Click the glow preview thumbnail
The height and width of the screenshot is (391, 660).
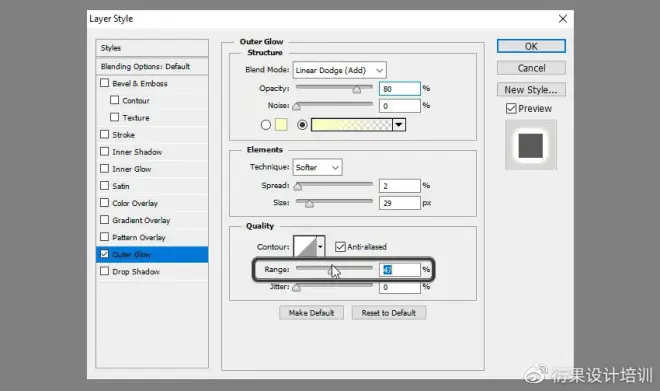pyautogui.click(x=531, y=145)
